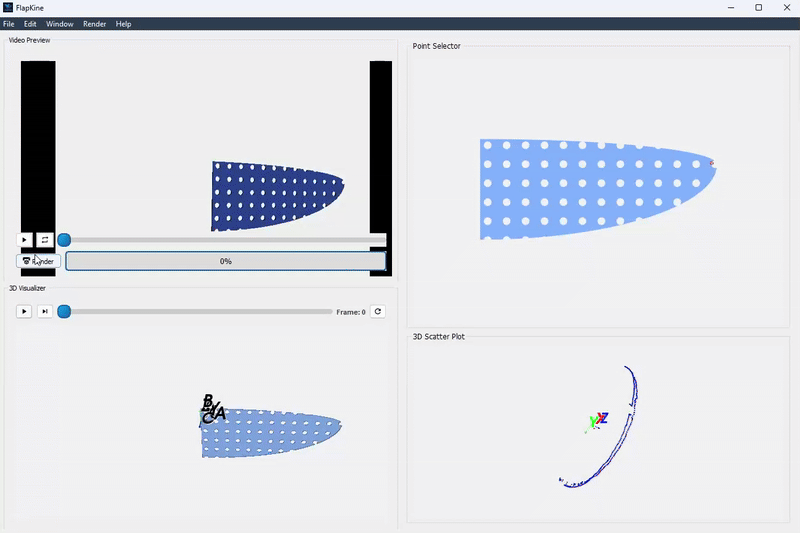
Task: Open the Edit menu
Action: pos(30,24)
